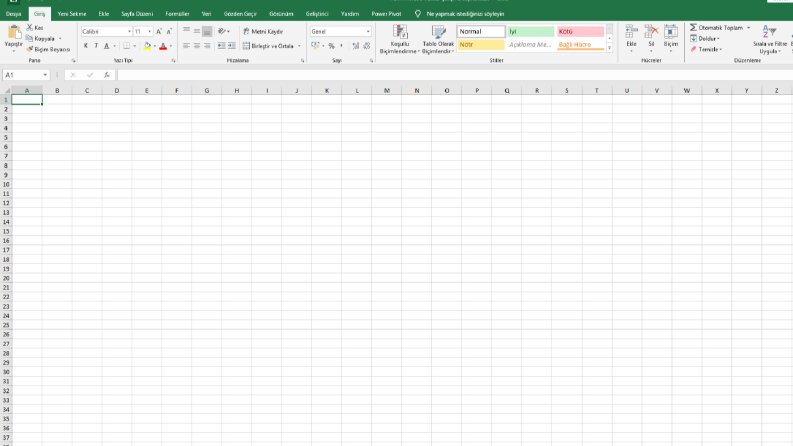Viewport: 793px width, 446px height.
Task: Click the text orientation icon
Action: pyautogui.click(x=222, y=31)
